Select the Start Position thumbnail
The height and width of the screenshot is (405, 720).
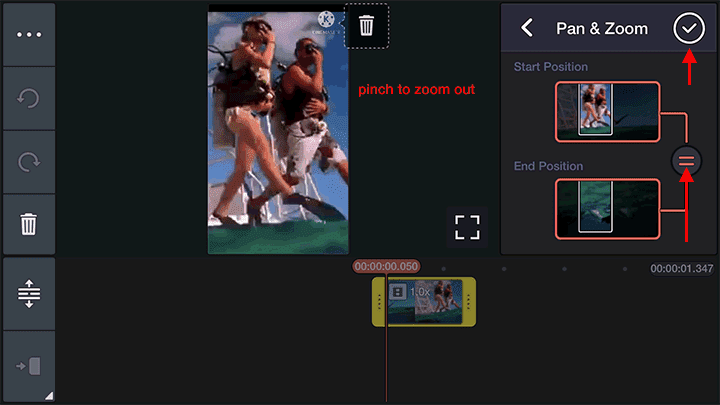coord(608,112)
